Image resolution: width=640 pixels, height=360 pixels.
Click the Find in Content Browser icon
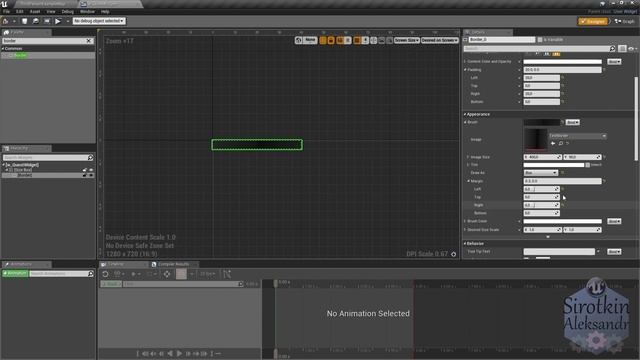(x=36, y=21)
